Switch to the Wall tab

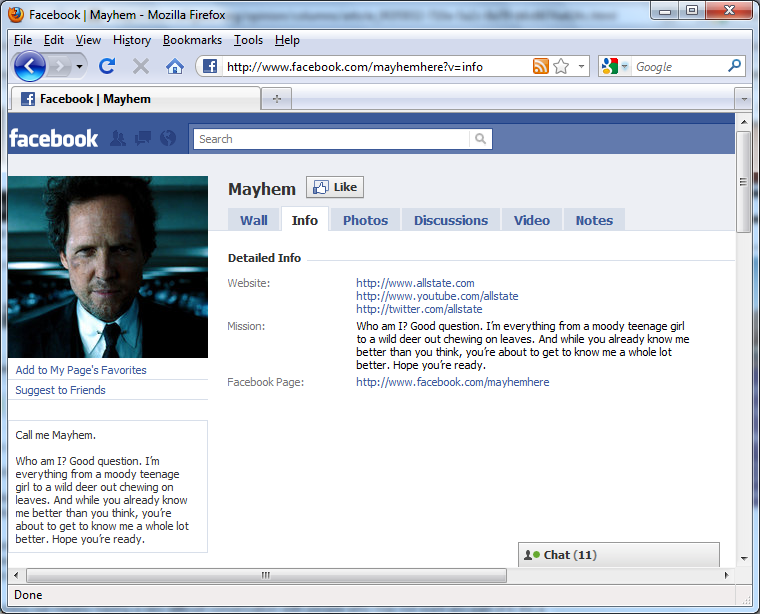click(x=253, y=220)
